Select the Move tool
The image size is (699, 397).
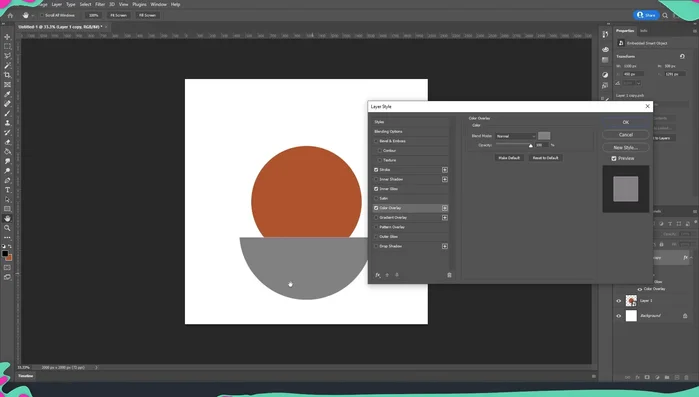tap(8, 37)
